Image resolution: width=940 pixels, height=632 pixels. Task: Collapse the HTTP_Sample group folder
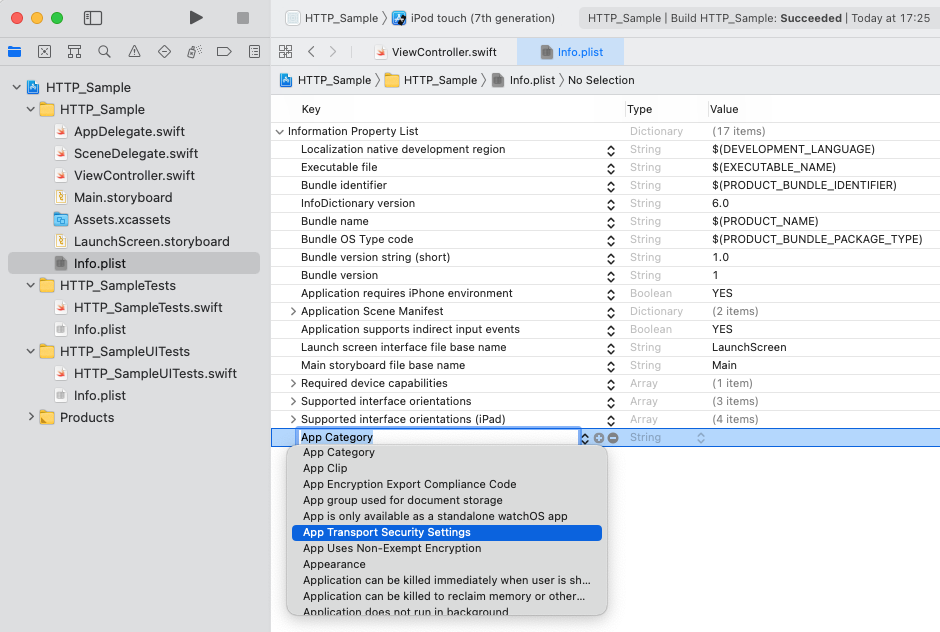[31, 109]
